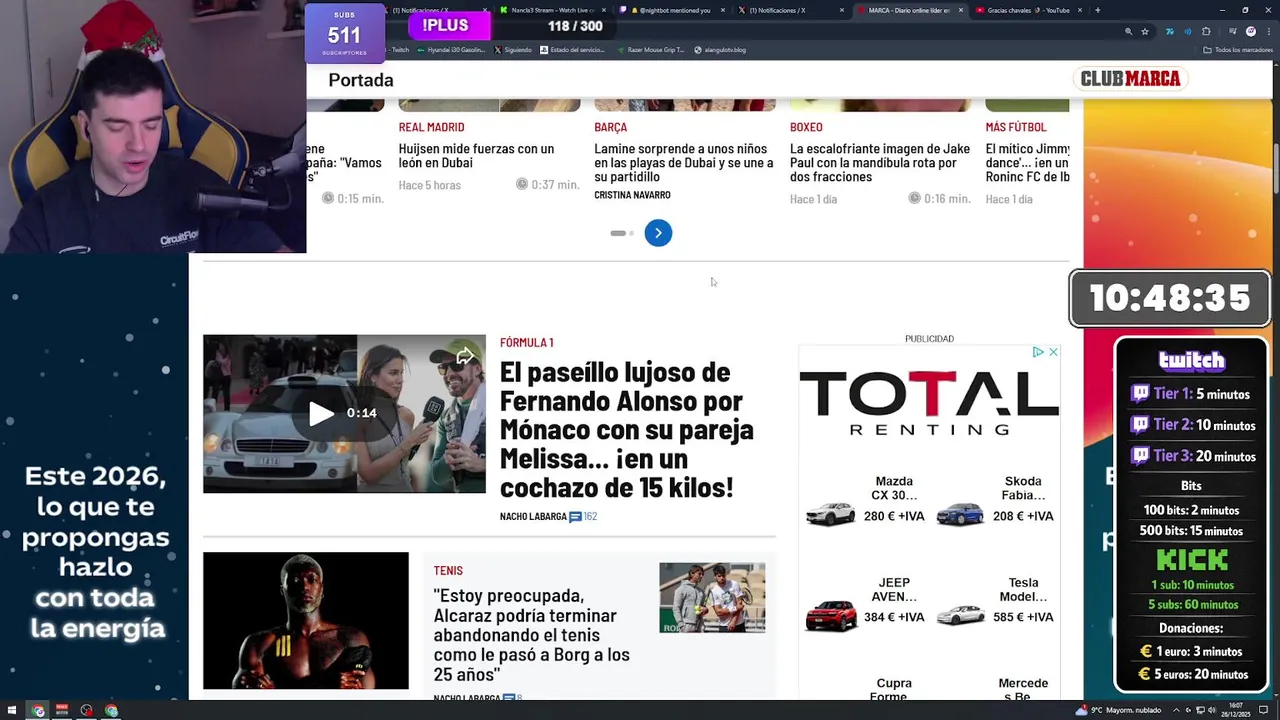The width and height of the screenshot is (1280, 720).
Task: Open the Jake Paul broken jaw article
Action: click(x=880, y=162)
